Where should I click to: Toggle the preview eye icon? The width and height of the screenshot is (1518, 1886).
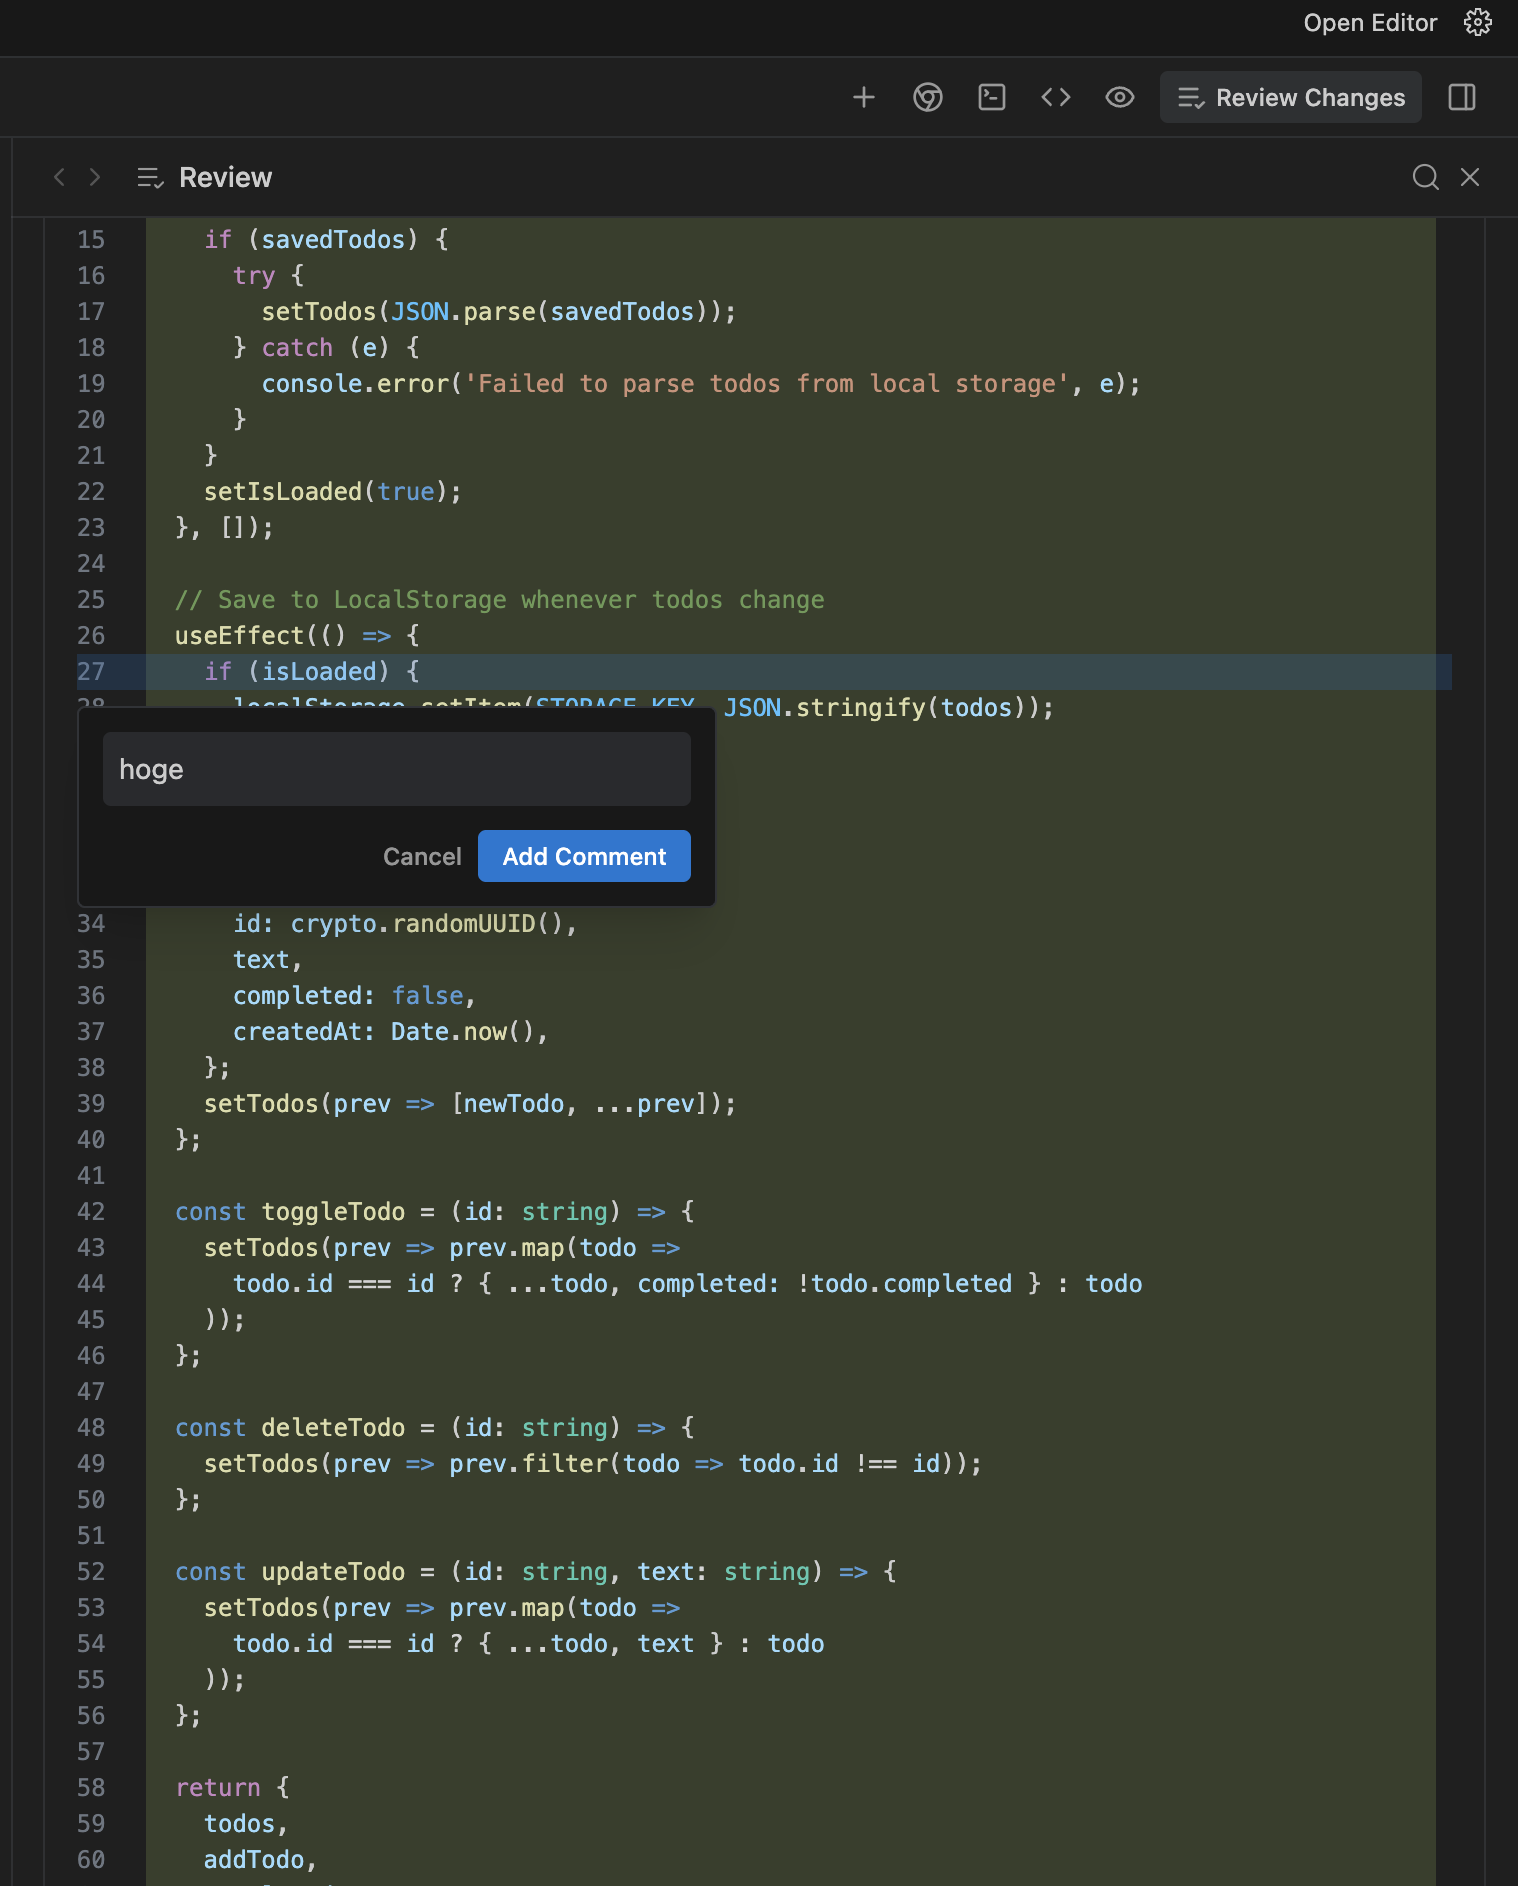1120,97
